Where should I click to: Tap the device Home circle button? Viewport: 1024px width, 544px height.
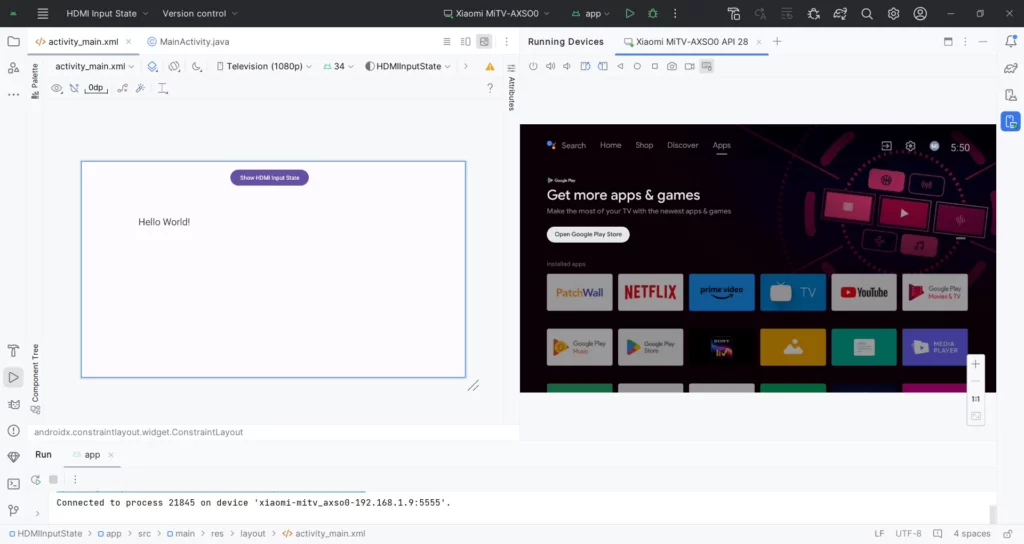point(637,66)
